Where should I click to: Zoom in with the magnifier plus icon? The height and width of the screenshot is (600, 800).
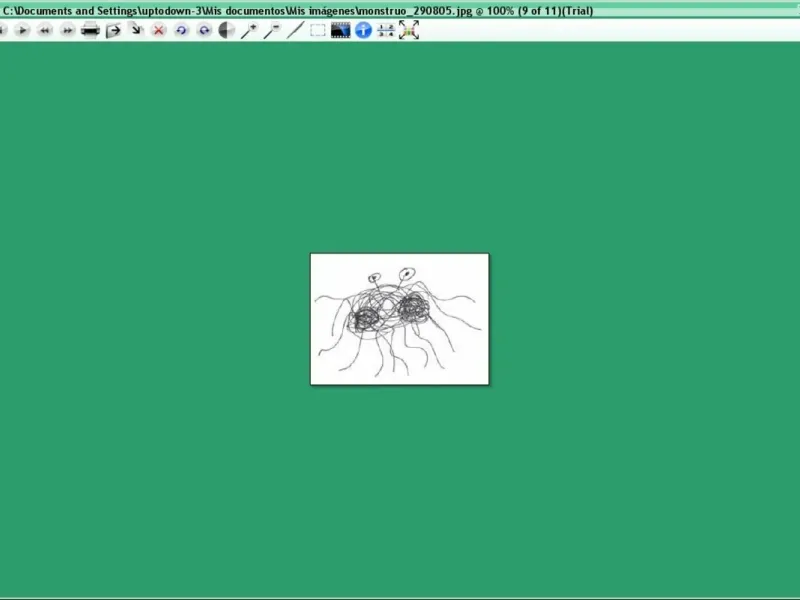coord(249,31)
